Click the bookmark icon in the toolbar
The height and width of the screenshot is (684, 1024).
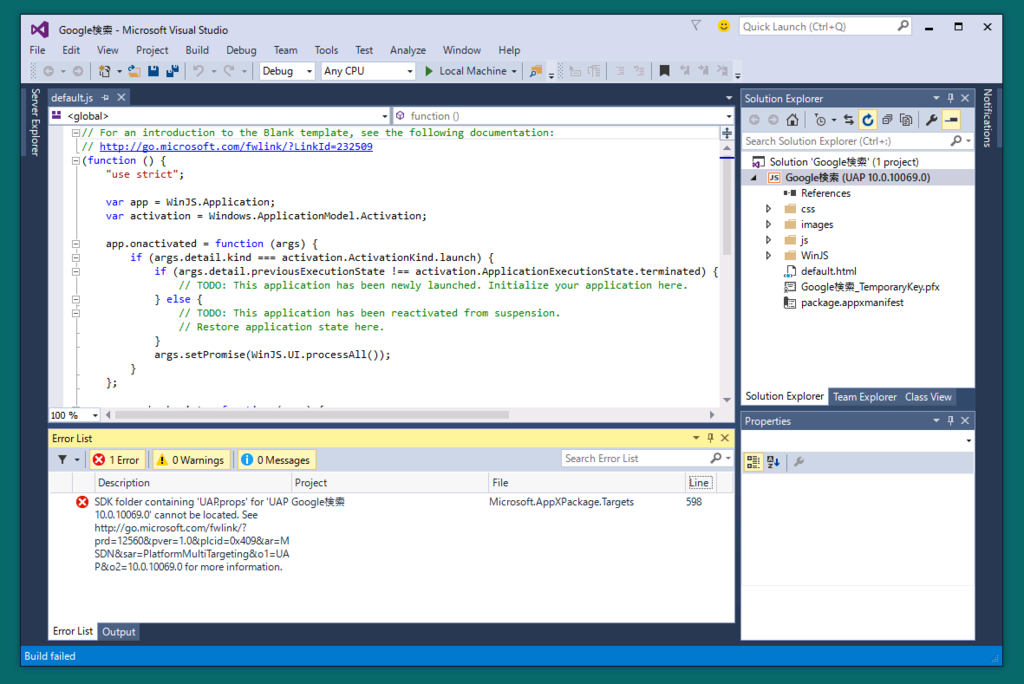point(664,71)
